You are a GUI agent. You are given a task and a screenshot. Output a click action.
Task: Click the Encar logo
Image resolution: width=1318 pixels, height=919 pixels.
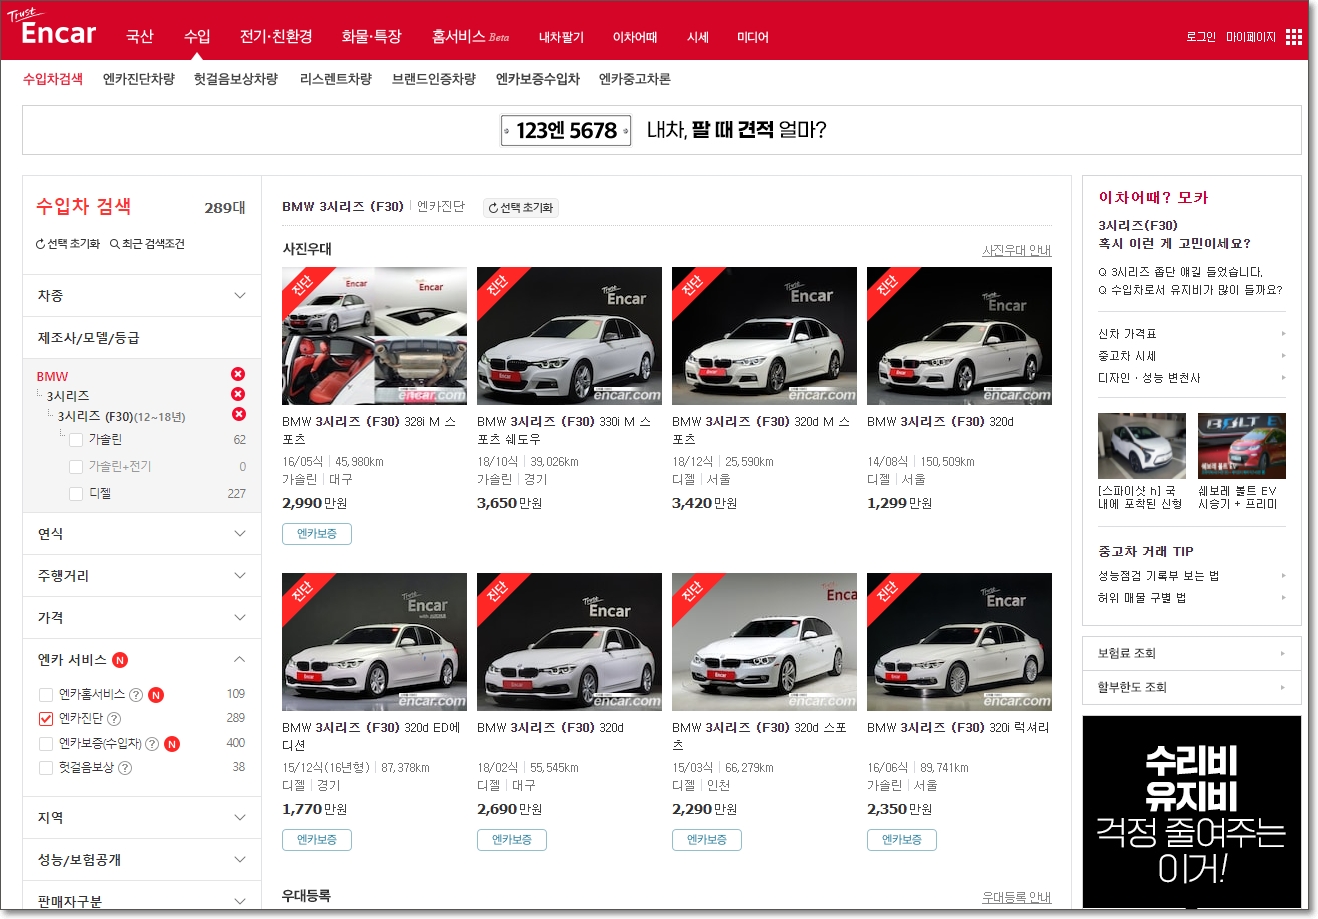[x=51, y=29]
